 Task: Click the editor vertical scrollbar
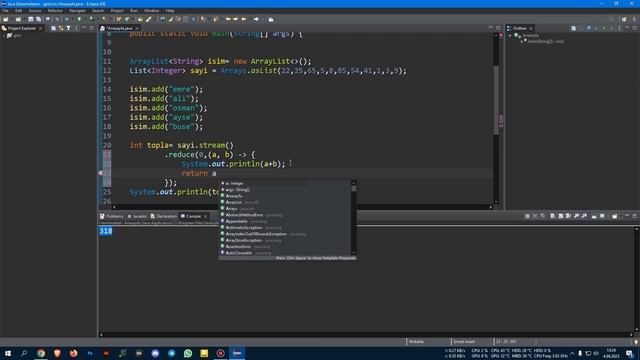click(496, 100)
